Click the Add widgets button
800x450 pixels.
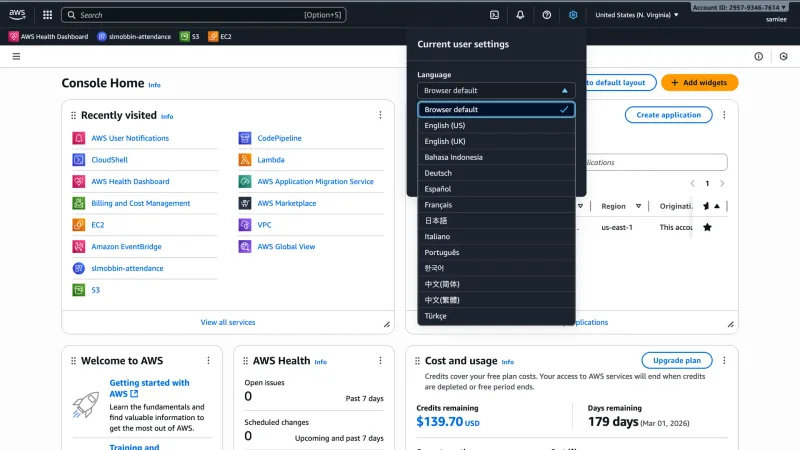coord(699,82)
